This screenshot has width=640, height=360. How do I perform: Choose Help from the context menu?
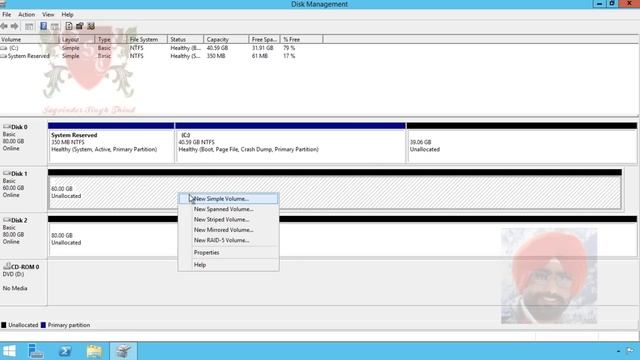(229, 265)
